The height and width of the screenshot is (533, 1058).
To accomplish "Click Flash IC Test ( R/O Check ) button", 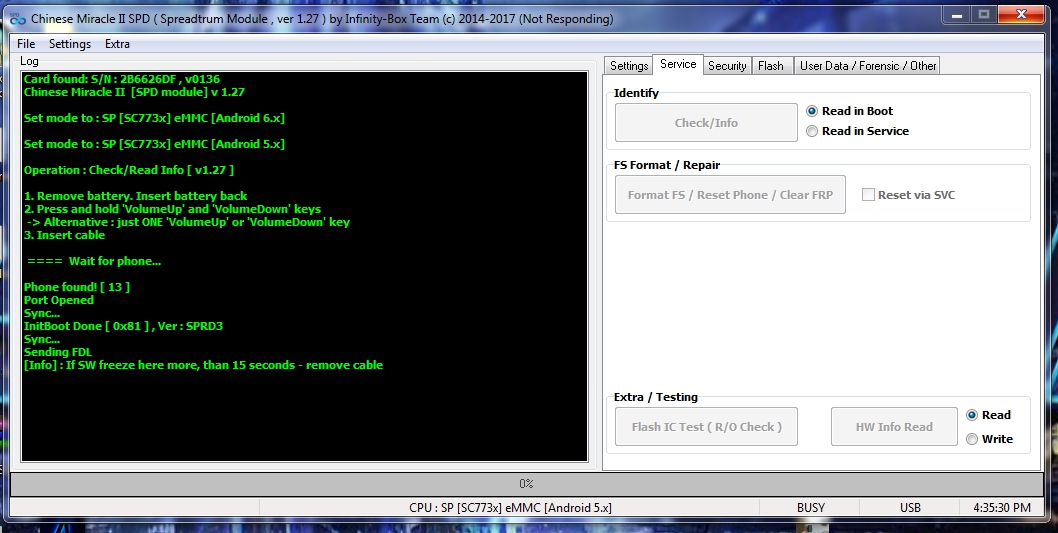I will [706, 426].
